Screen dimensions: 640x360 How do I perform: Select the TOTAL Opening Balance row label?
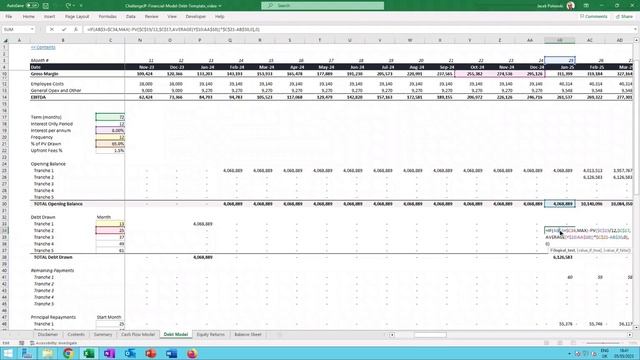pos(58,204)
